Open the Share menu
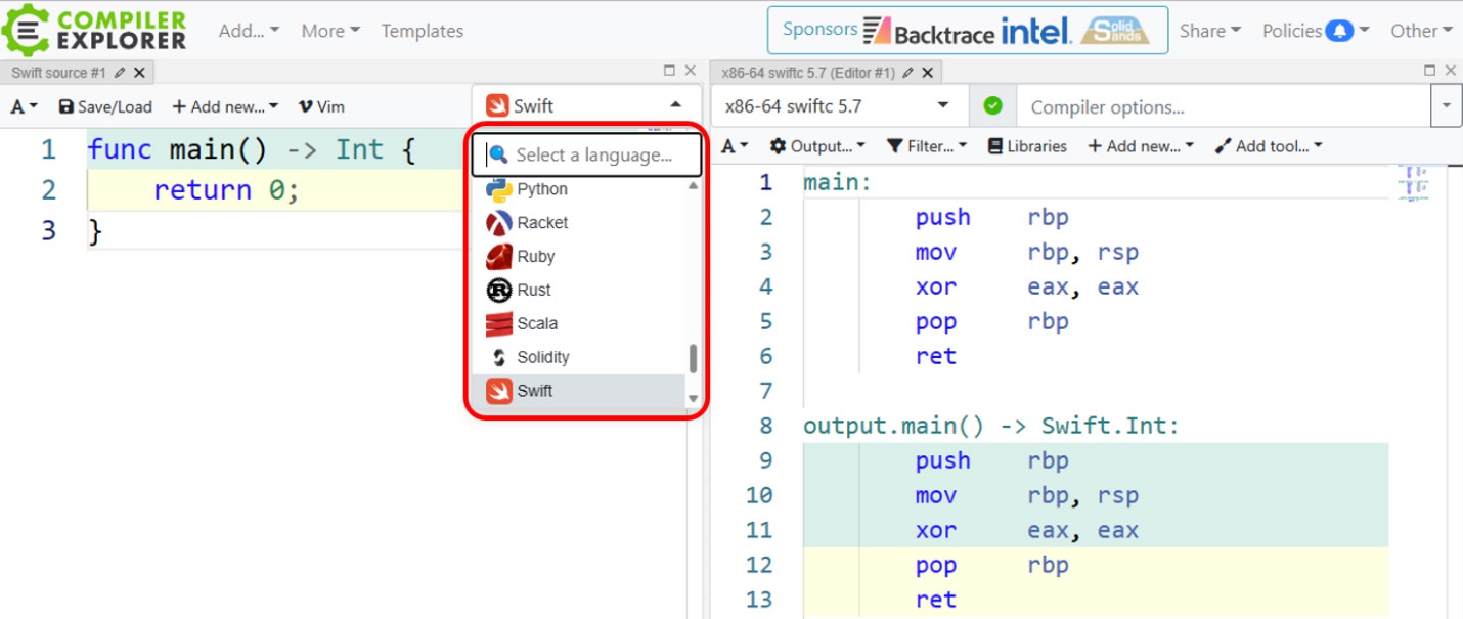Screen dimensions: 1463x619 1209,31
